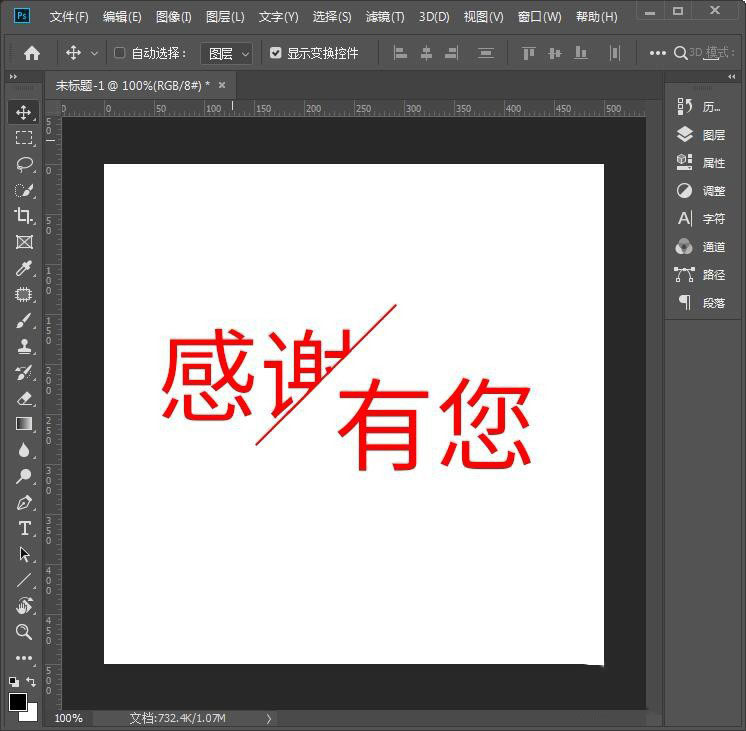746x731 pixels.
Task: Align top edges in options bar
Action: 529,53
